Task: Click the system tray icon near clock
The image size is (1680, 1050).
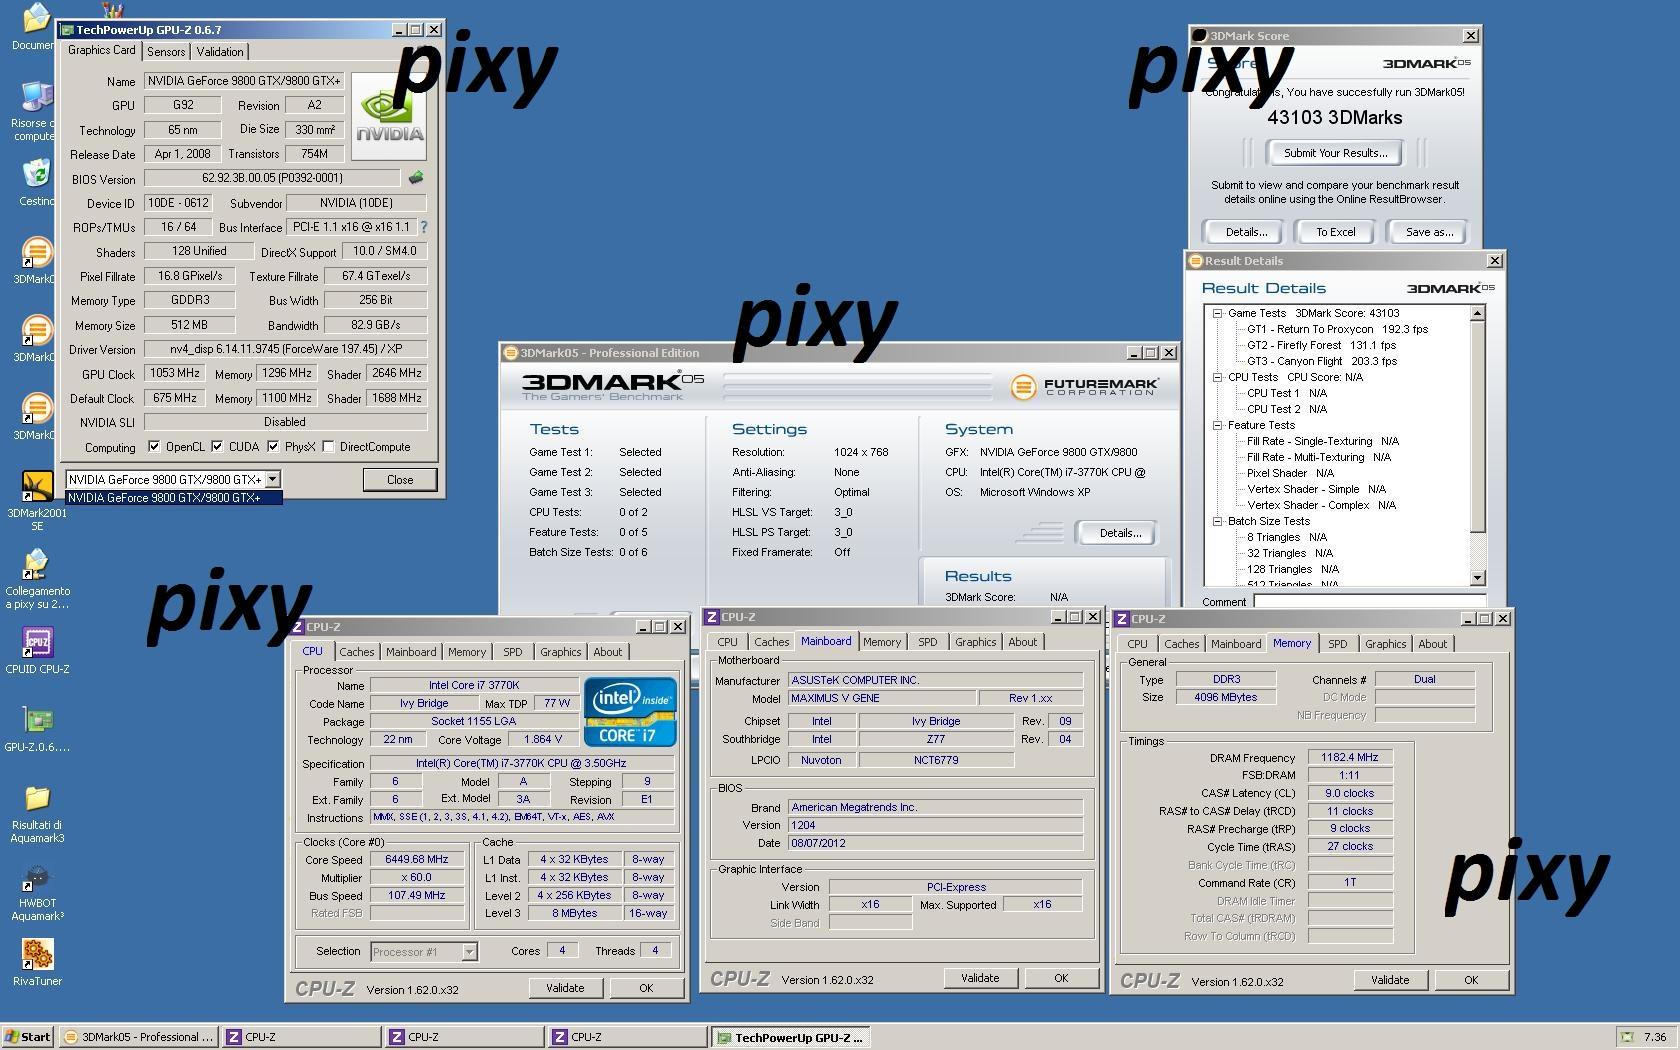Action: coord(1627,1037)
